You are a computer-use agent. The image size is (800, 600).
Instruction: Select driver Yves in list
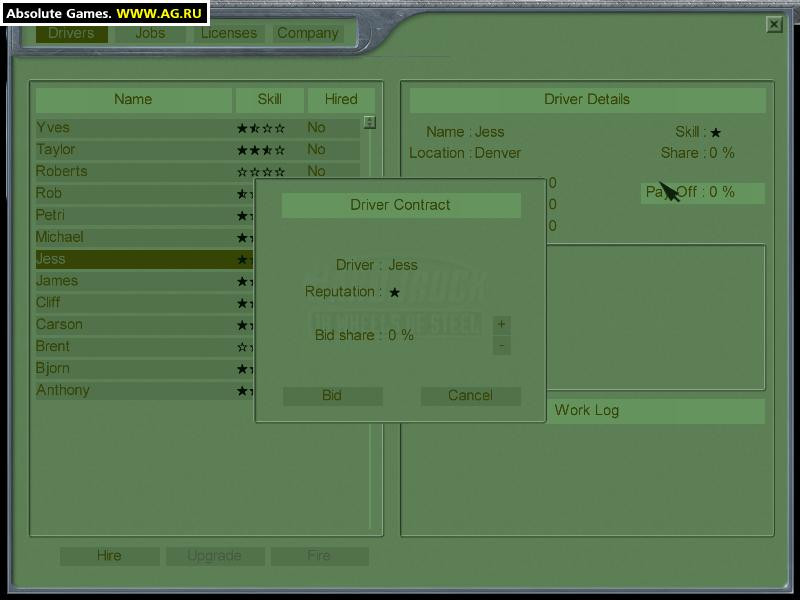click(x=54, y=128)
